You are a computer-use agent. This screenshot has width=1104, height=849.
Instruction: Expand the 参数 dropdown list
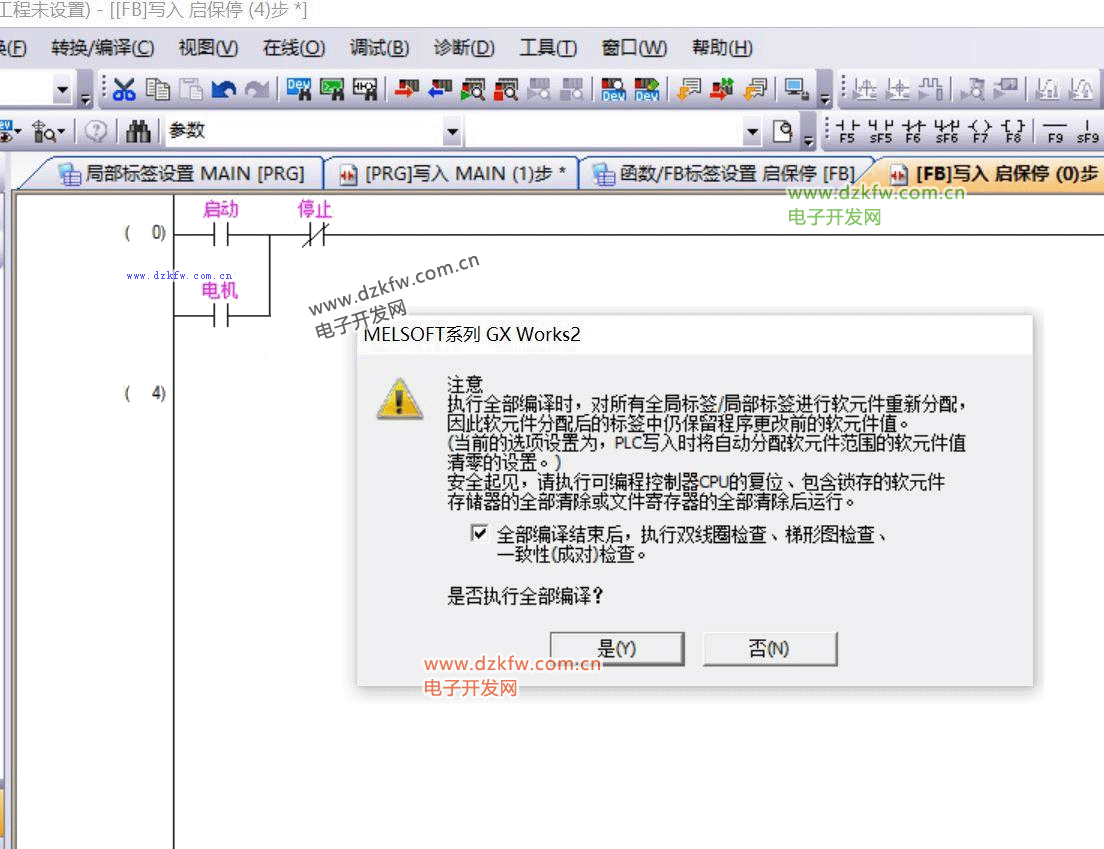tap(452, 131)
